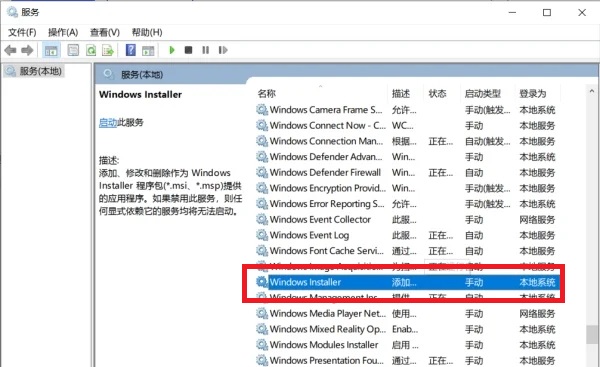Viewport: 600px width, 367px height.
Task: Sort by the 启动类型 column header
Action: pos(483,94)
